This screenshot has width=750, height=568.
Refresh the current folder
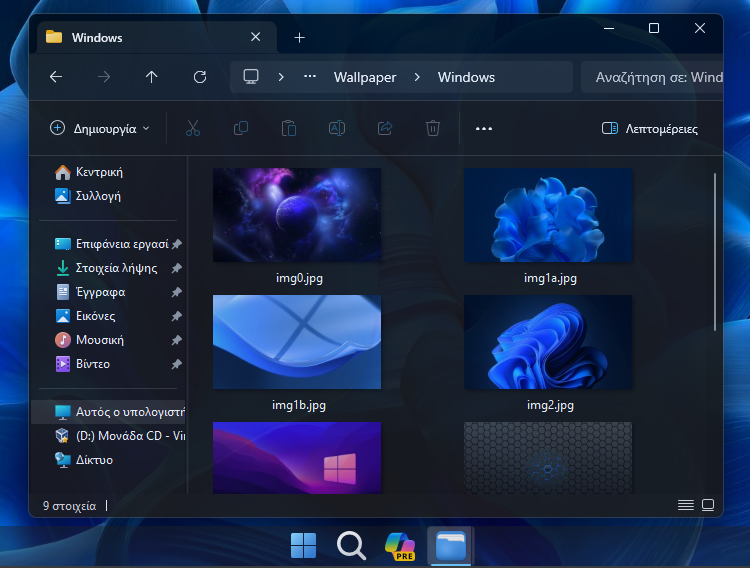tap(200, 77)
